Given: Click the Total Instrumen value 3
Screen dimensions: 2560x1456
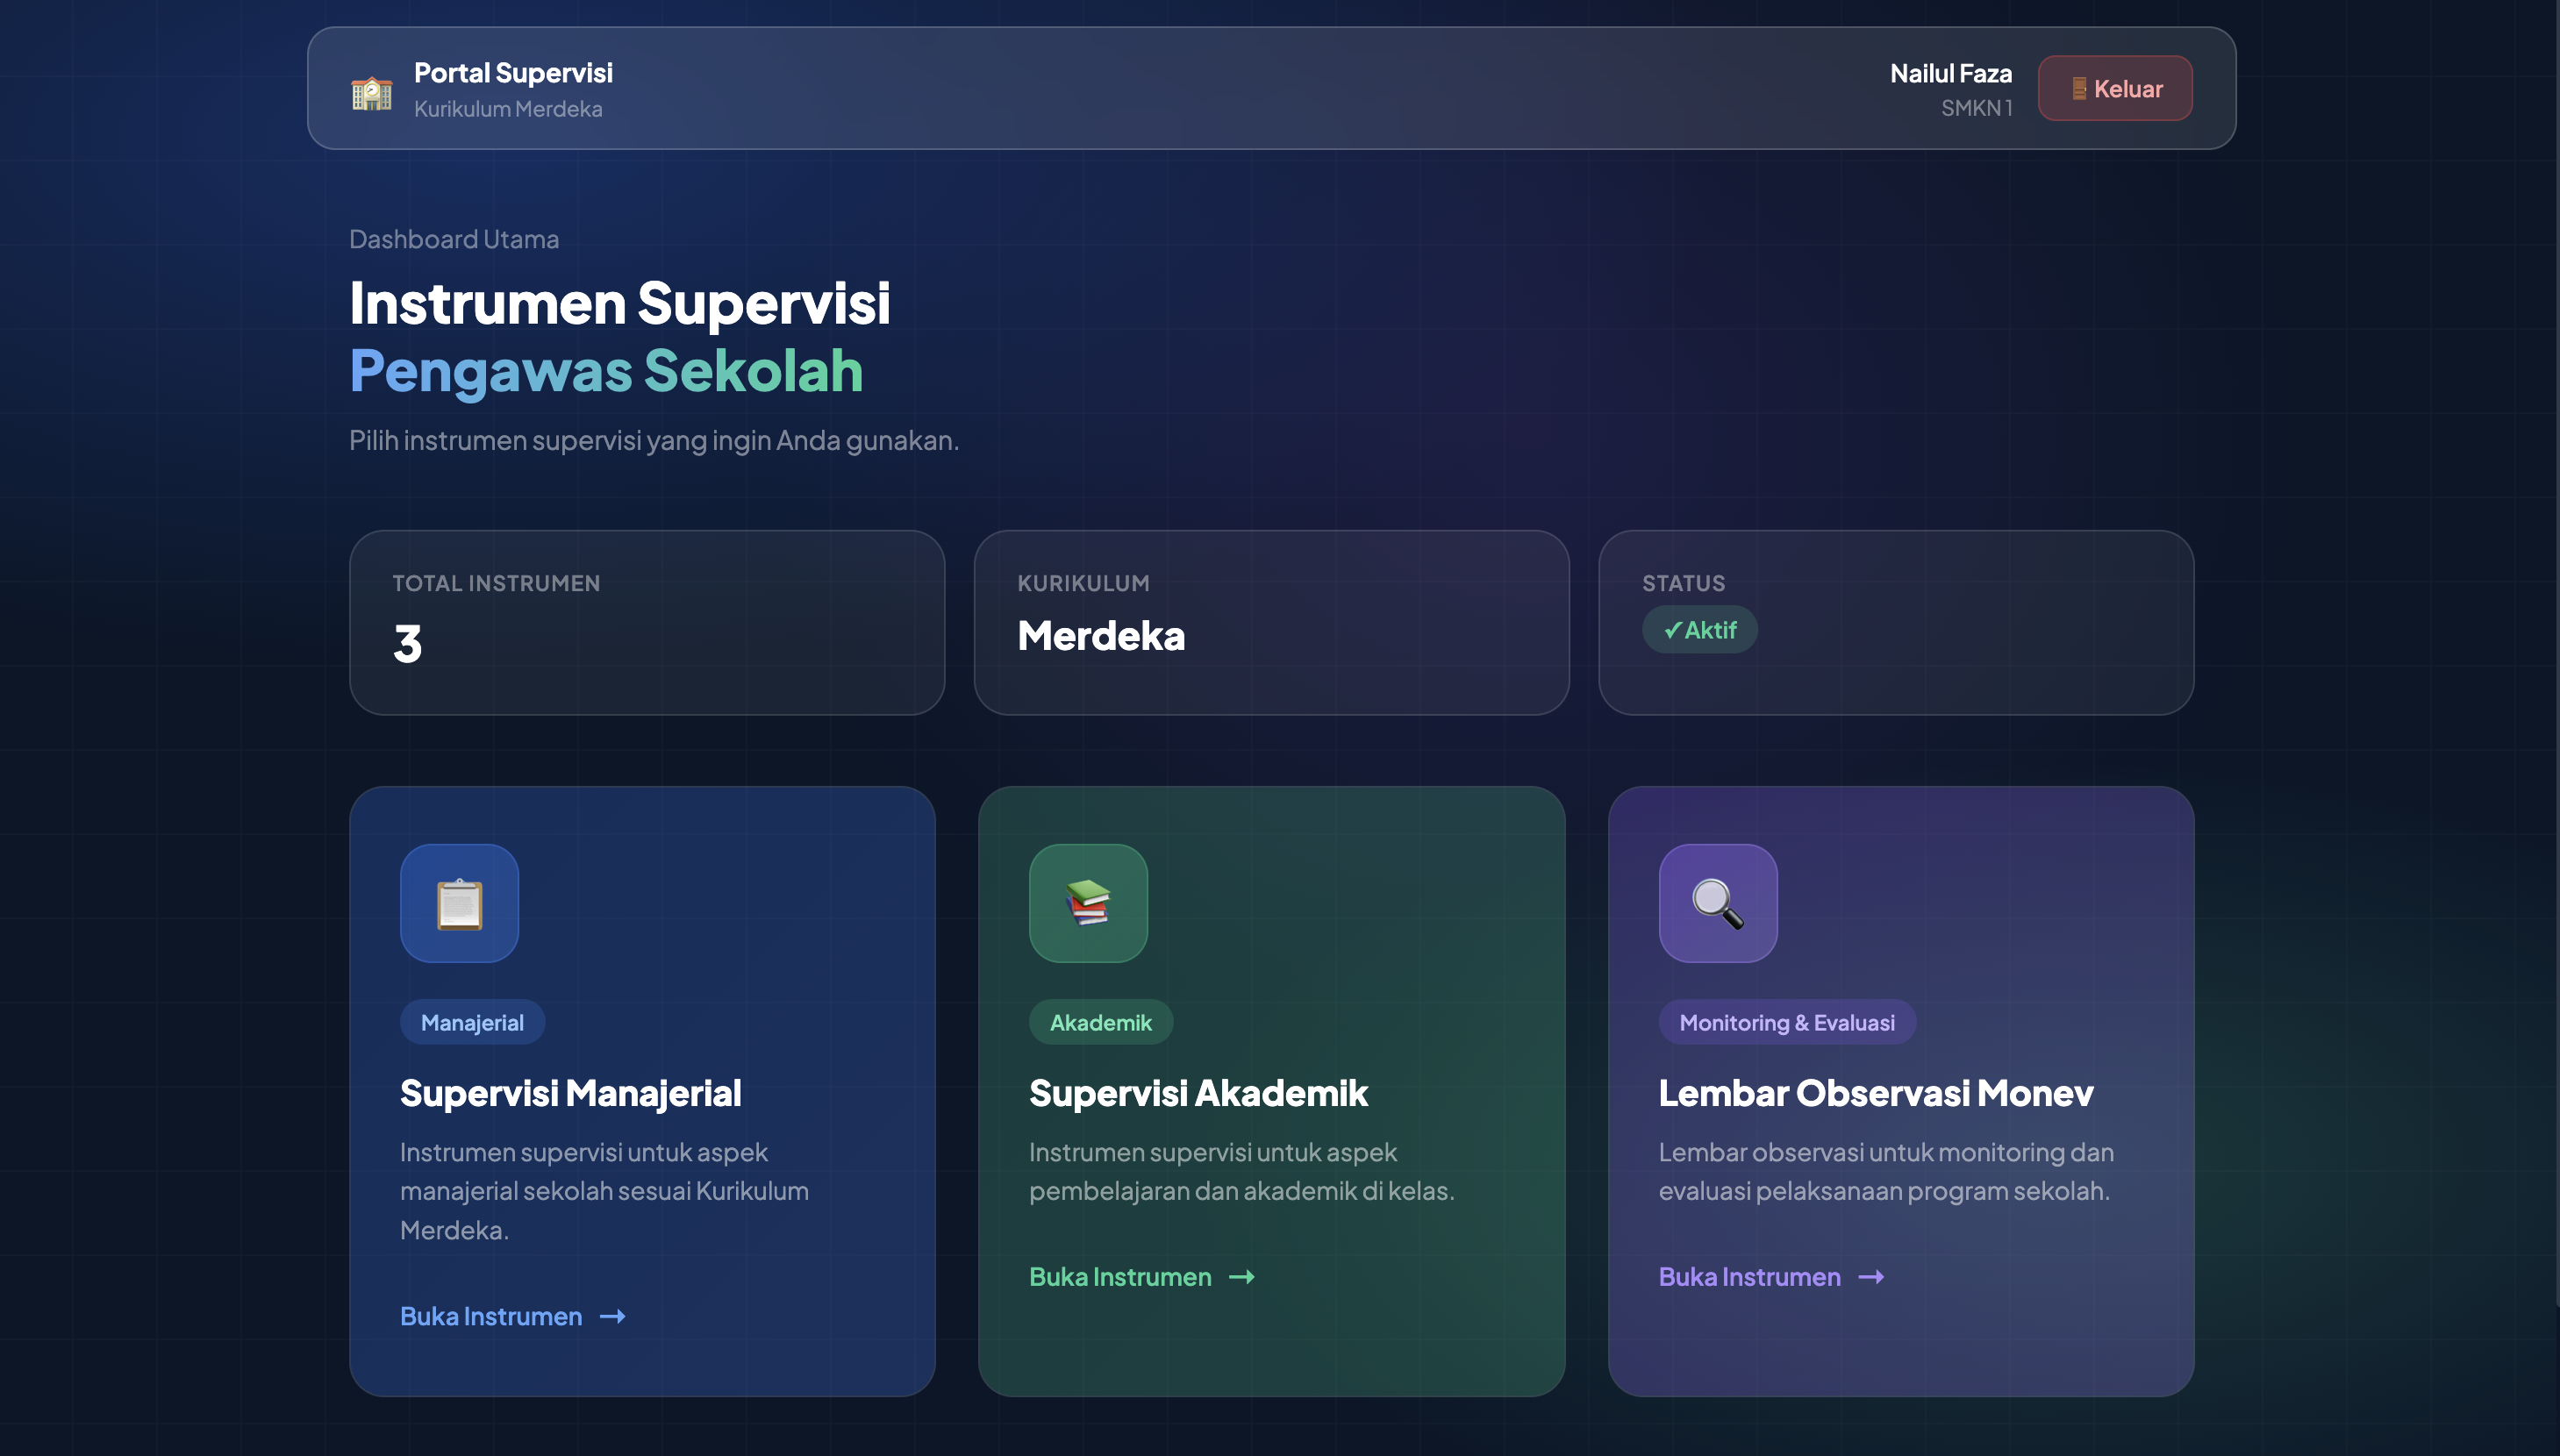Looking at the screenshot, I should point(408,643).
